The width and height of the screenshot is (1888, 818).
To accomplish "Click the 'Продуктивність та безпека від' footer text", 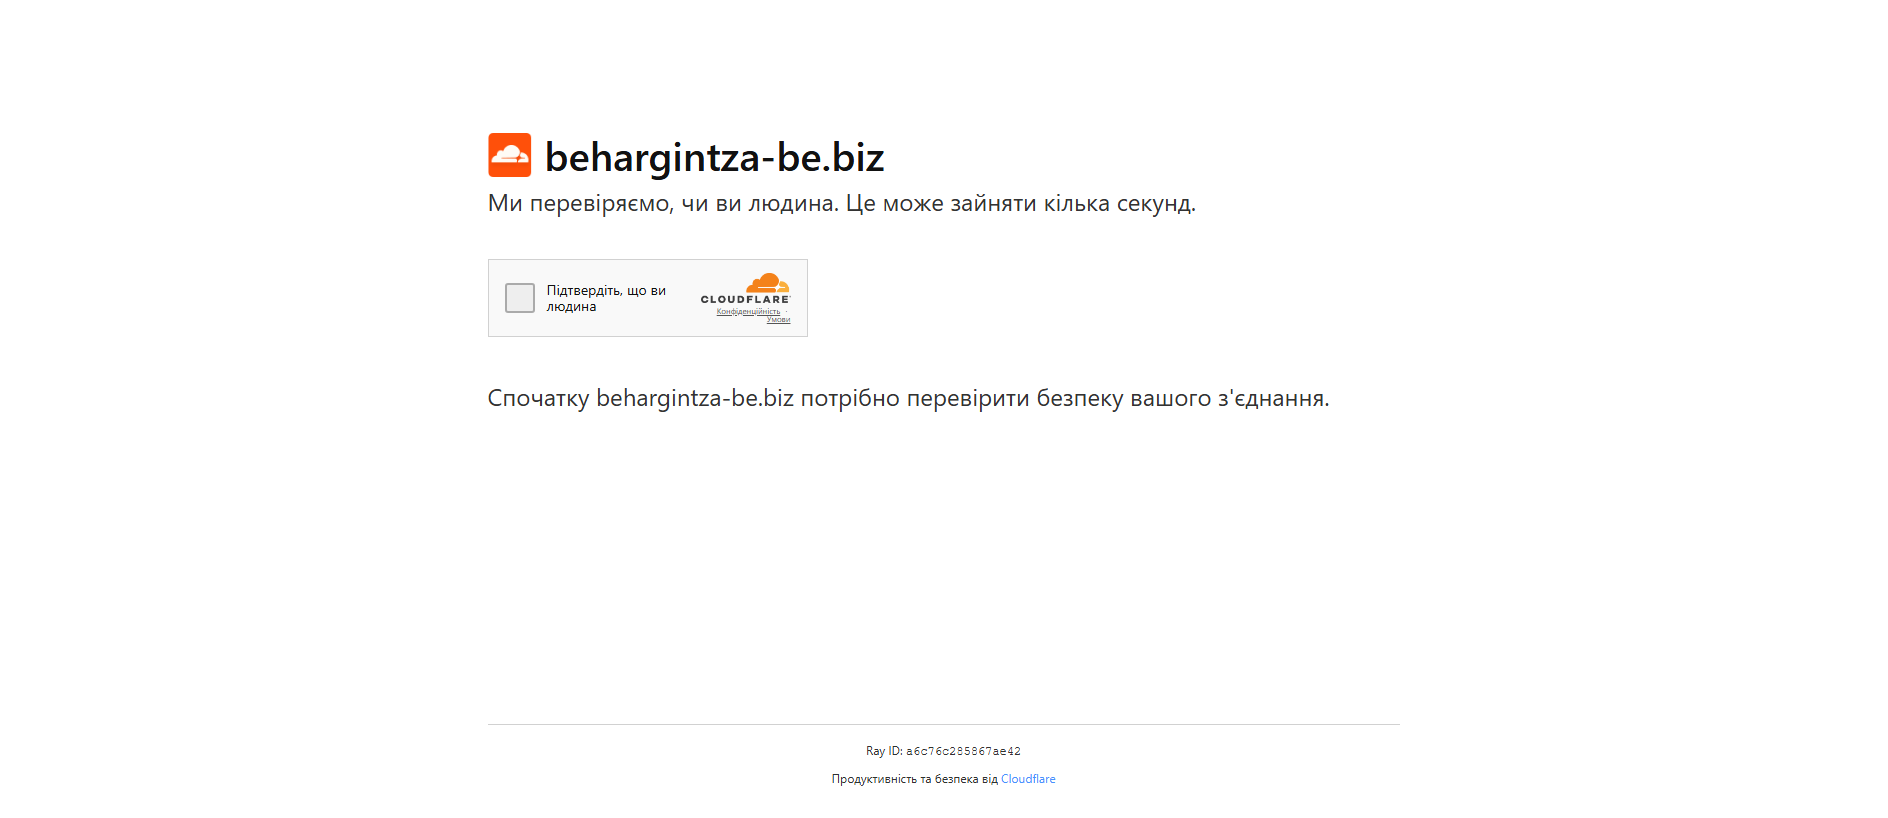I will [915, 779].
